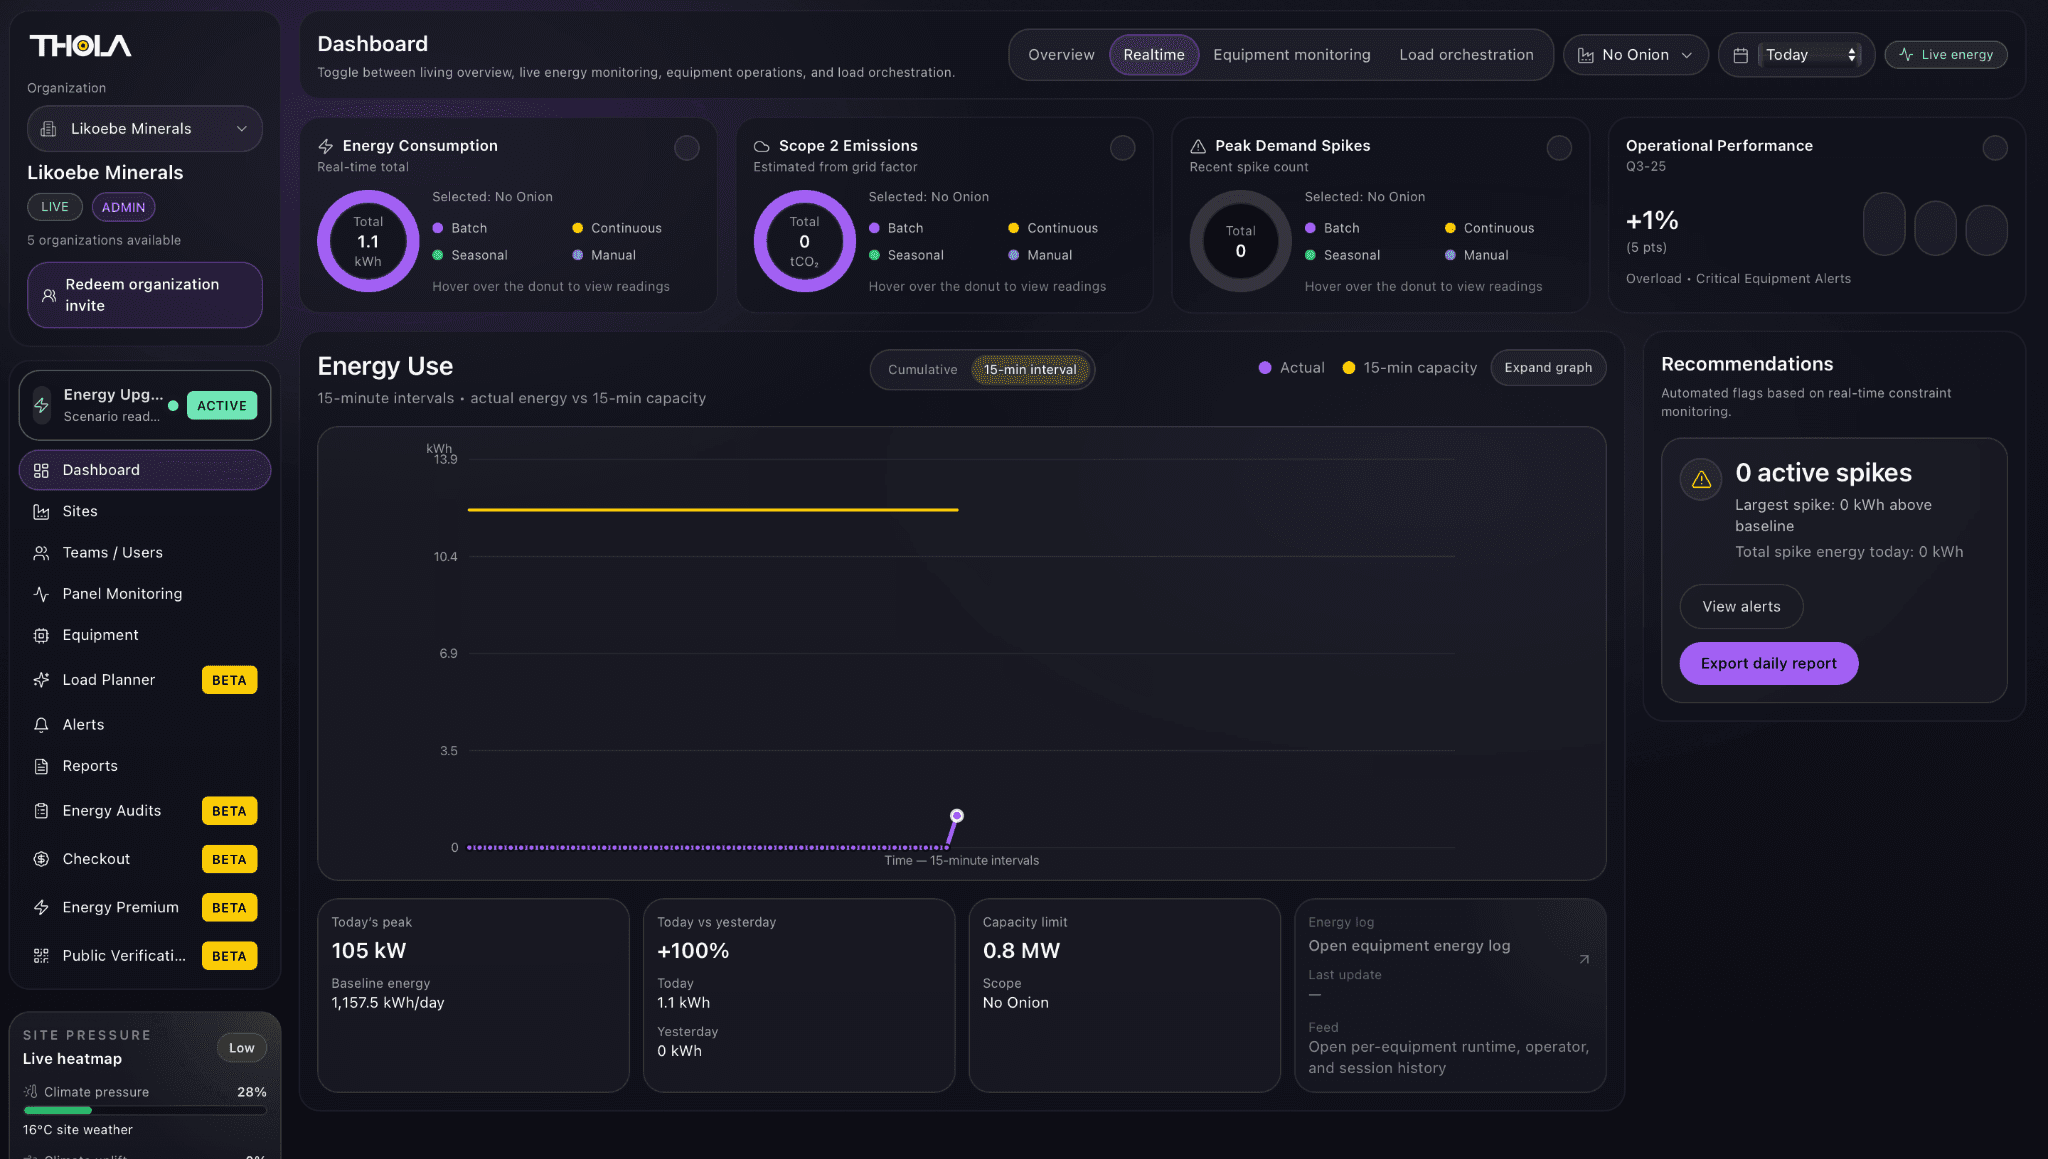Click the Energy Audits clipboard icon
Screen dimensions: 2048x1159
[41, 811]
